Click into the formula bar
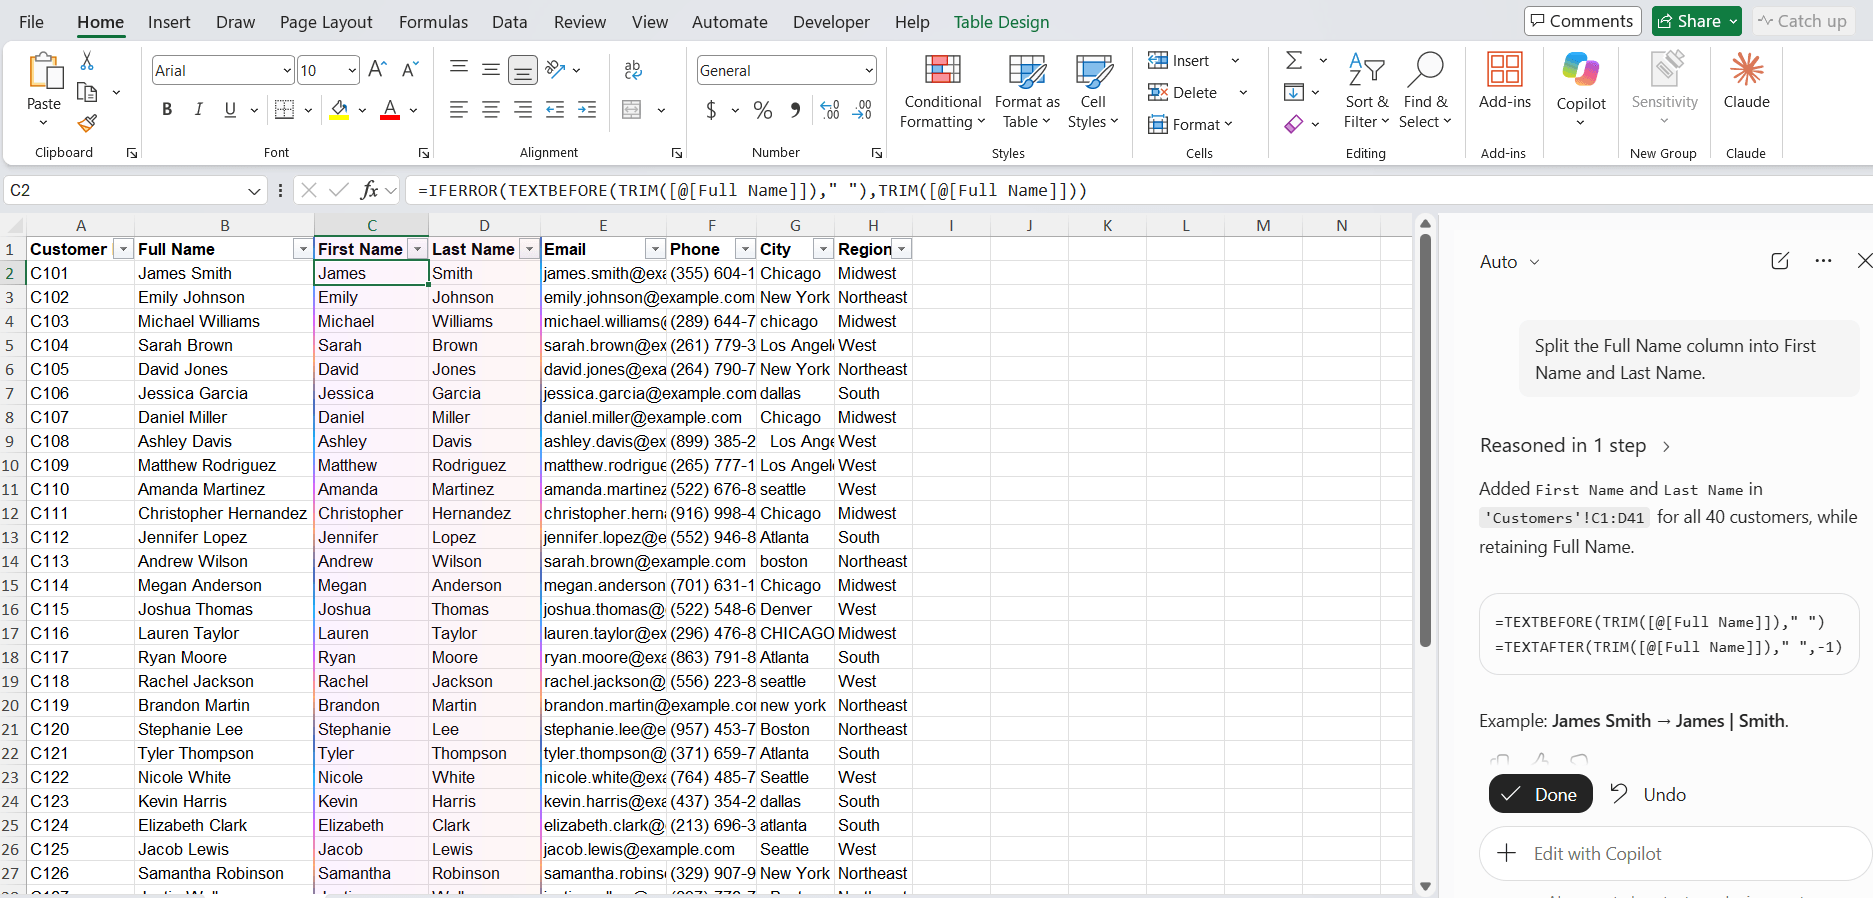Screen dimensions: 1873x898 click(x=1140, y=190)
